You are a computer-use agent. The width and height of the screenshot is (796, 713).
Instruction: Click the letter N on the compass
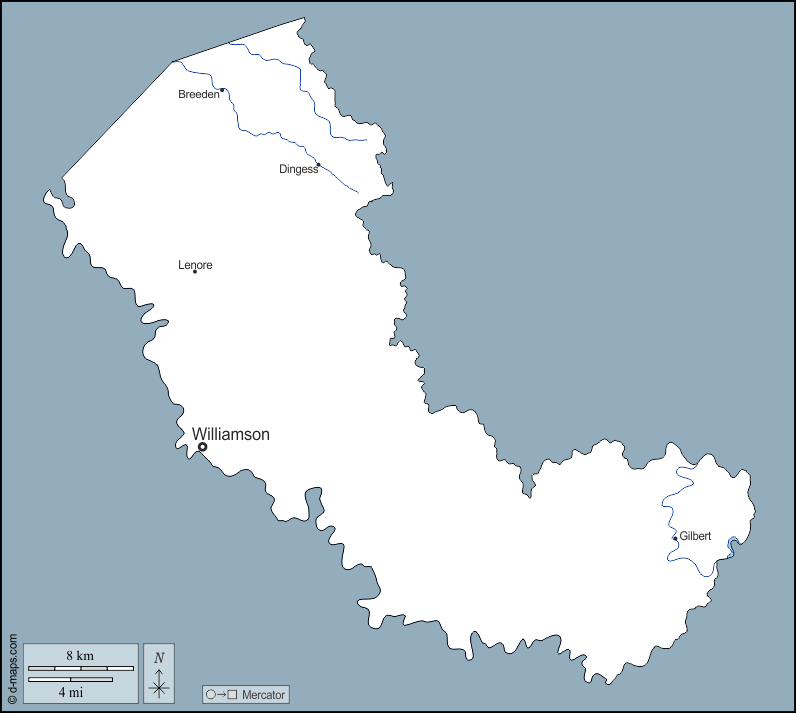click(x=159, y=658)
